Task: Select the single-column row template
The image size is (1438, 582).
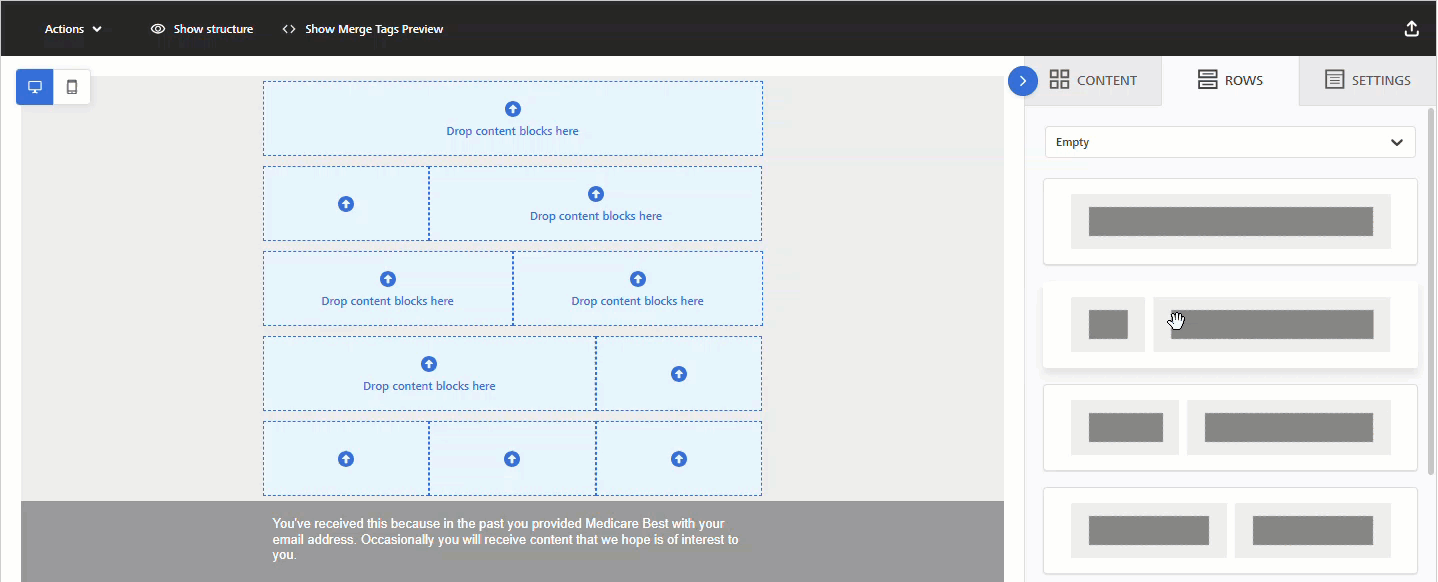Action: point(1229,220)
